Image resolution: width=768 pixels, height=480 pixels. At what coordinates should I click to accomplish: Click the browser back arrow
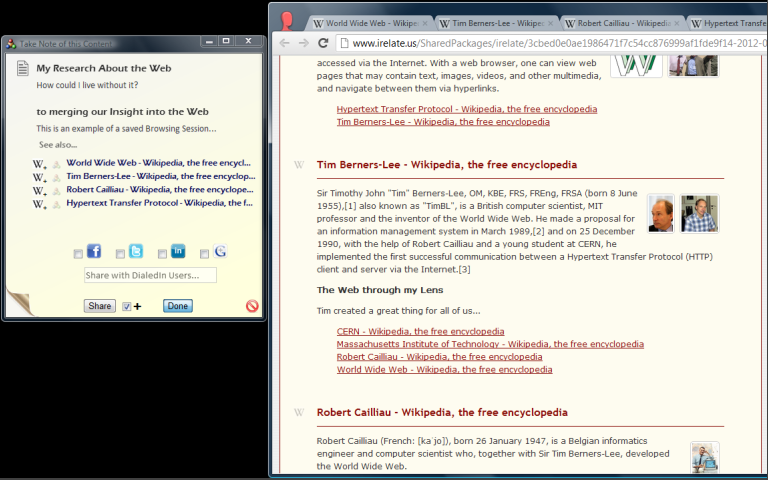(x=284, y=43)
